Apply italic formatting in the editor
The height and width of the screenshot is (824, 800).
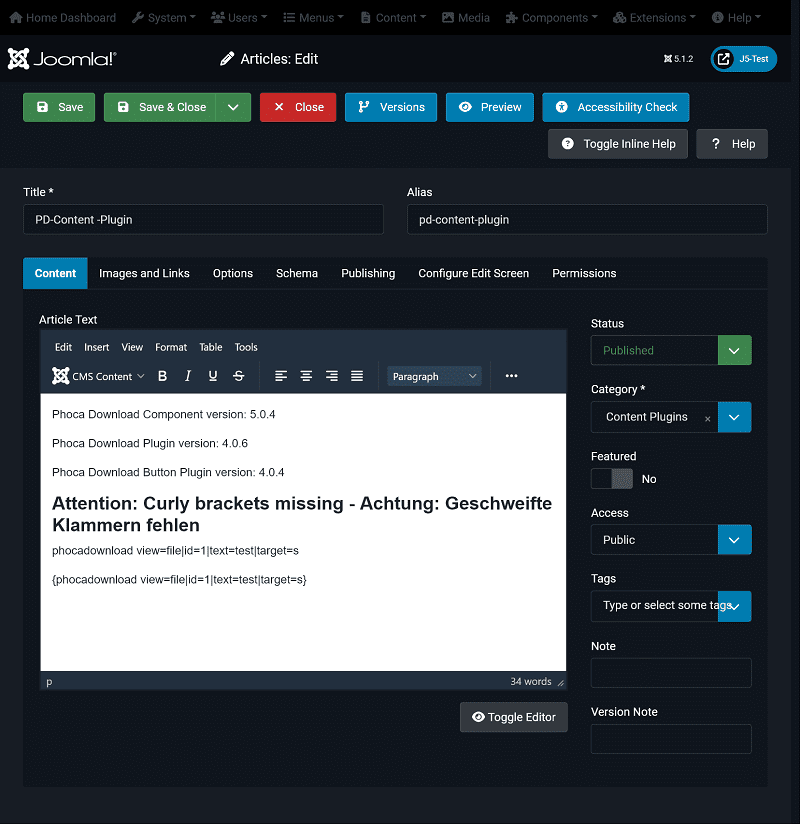click(188, 376)
